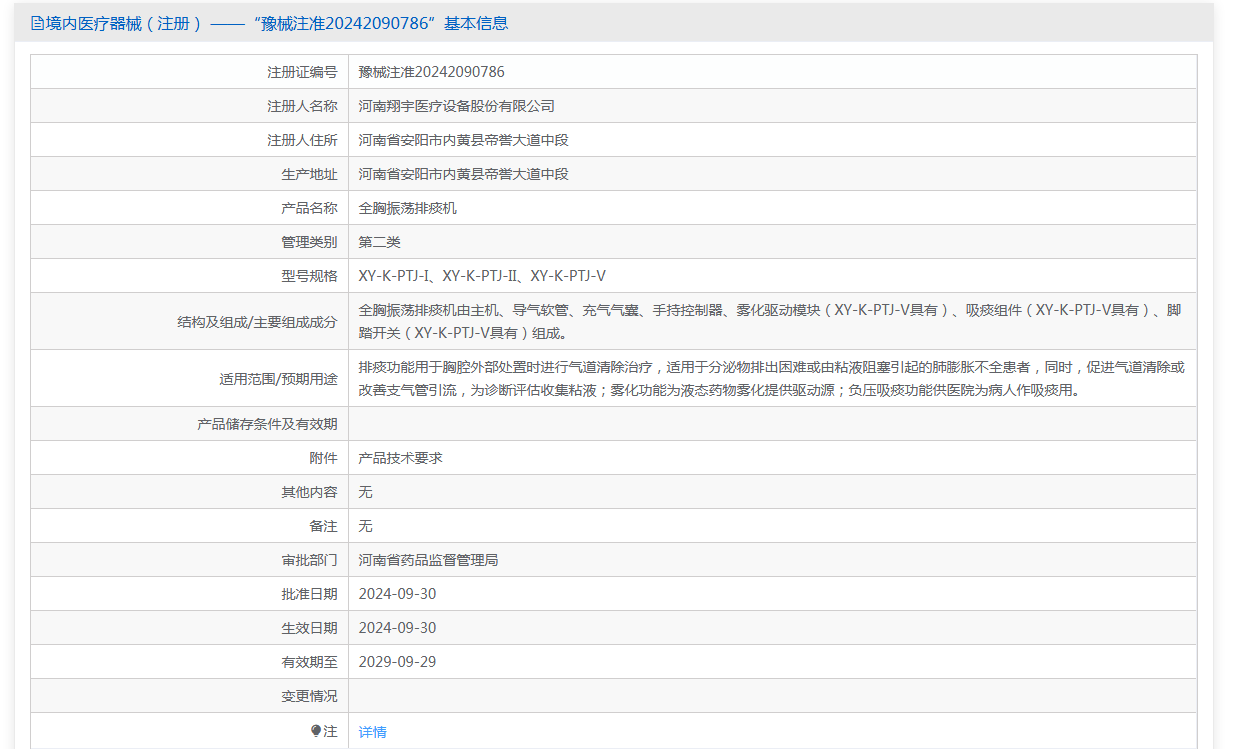Select the 批准日期 value 2024-09-30
This screenshot has height=749, width=1257.
398,594
